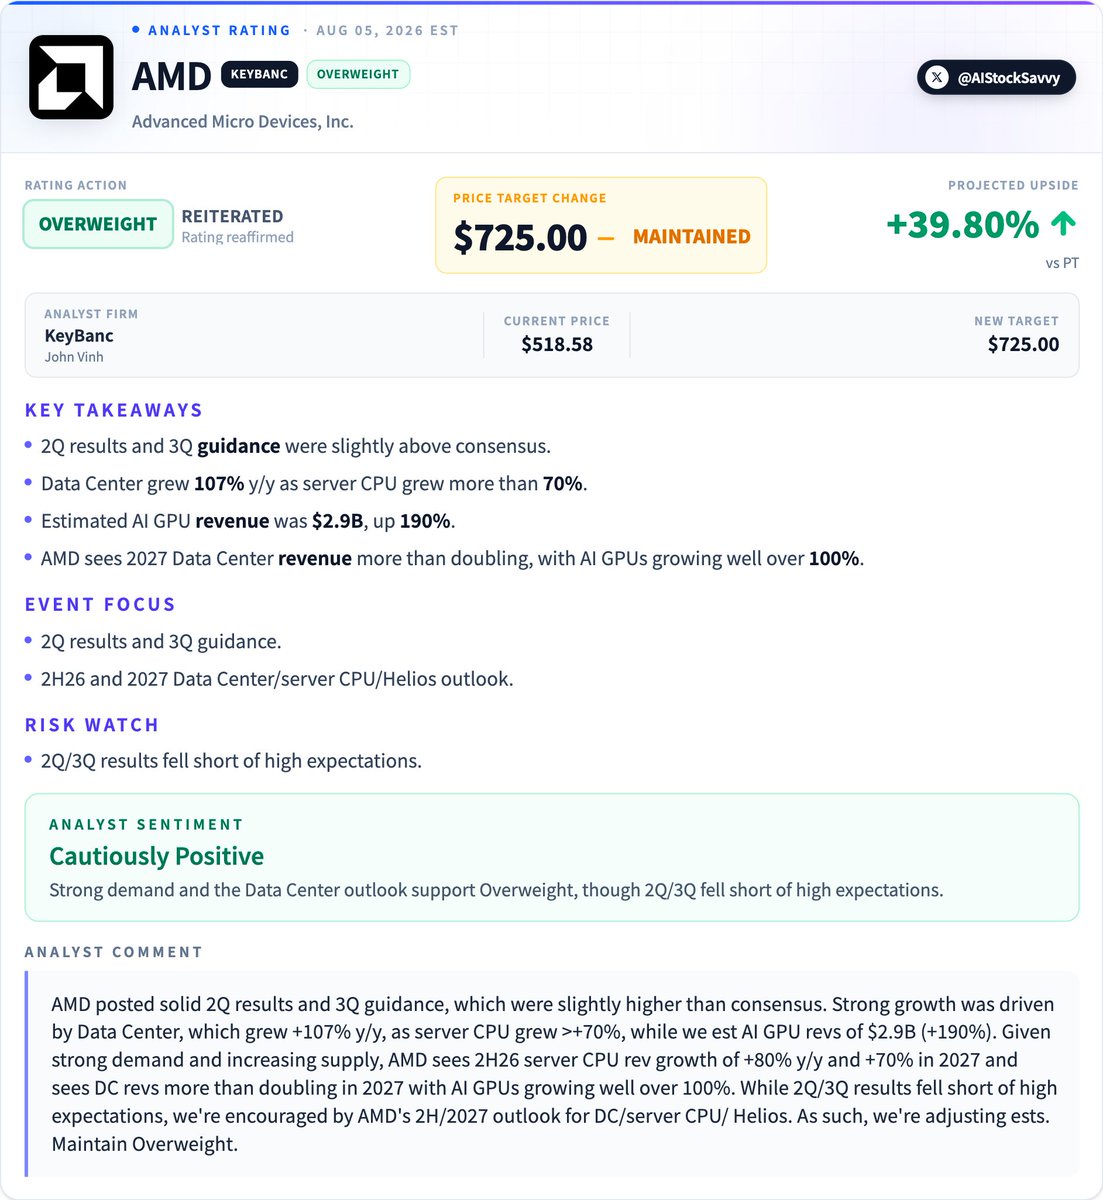Open the @AIStockSavvy handle button

pyautogui.click(x=996, y=77)
